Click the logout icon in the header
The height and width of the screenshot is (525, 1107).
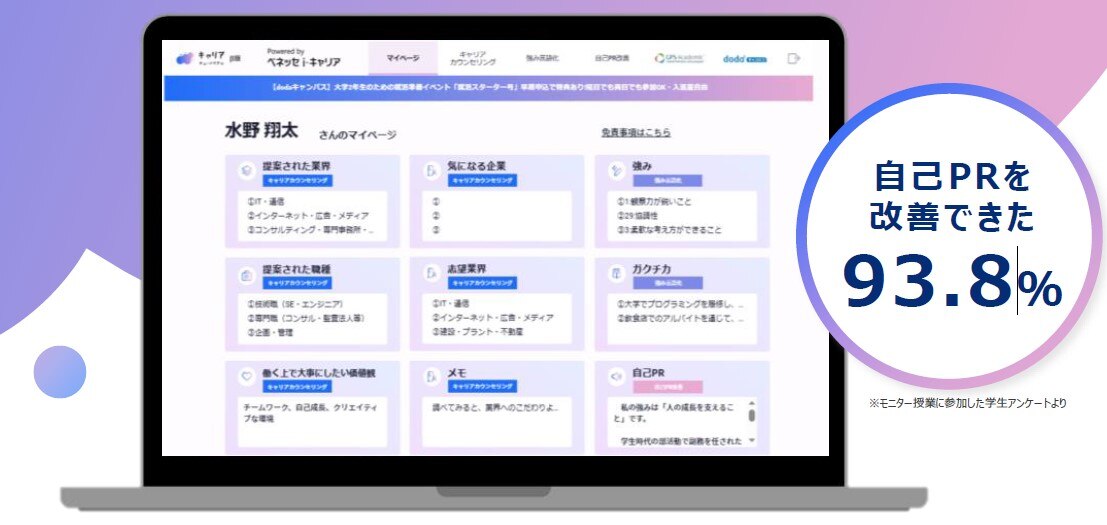click(794, 59)
